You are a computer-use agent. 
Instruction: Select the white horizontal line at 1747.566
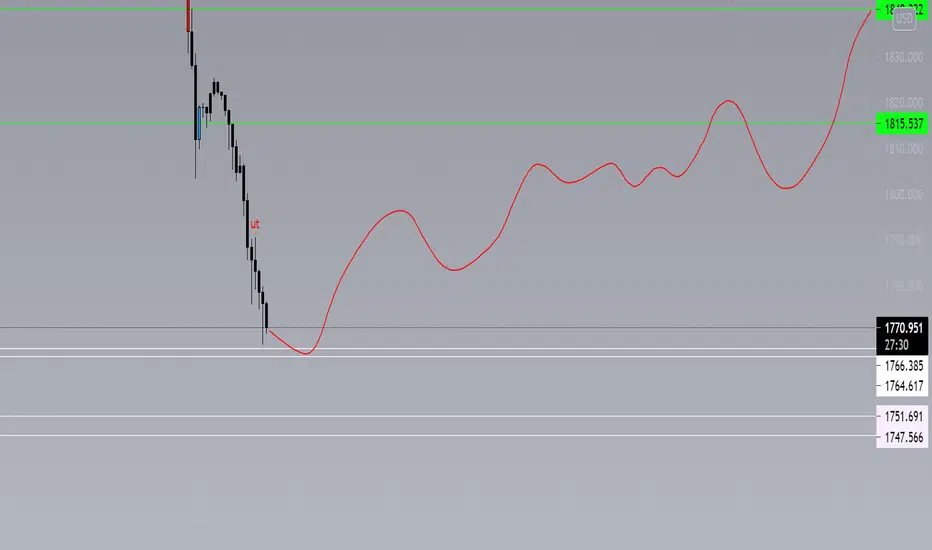438,436
